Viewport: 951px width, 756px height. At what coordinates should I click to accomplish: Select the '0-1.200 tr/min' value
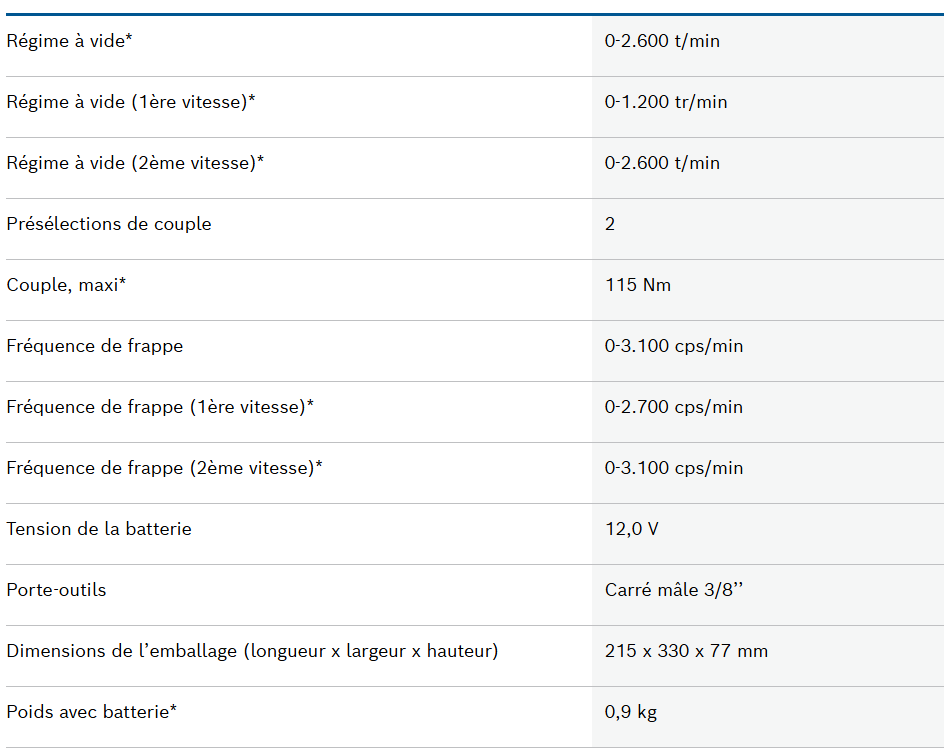(666, 102)
